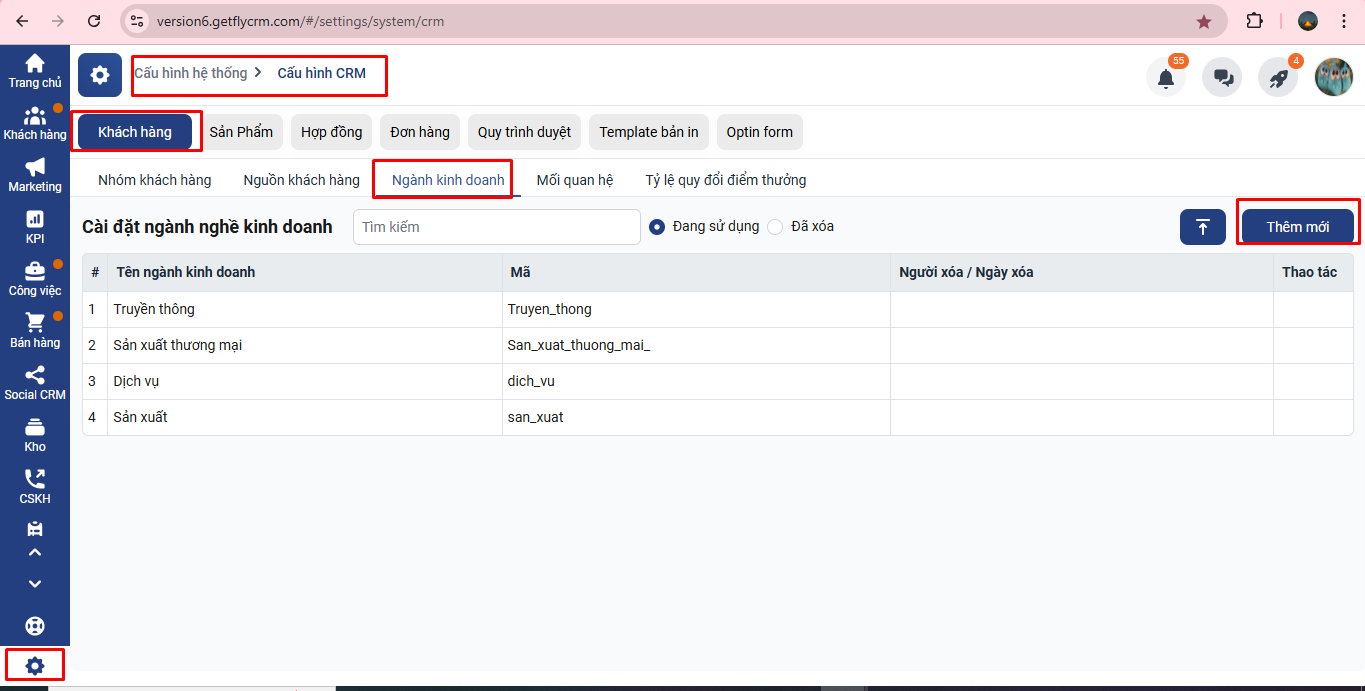
Task: Open CSKH phone icon in sidebar
Action: [x=35, y=486]
